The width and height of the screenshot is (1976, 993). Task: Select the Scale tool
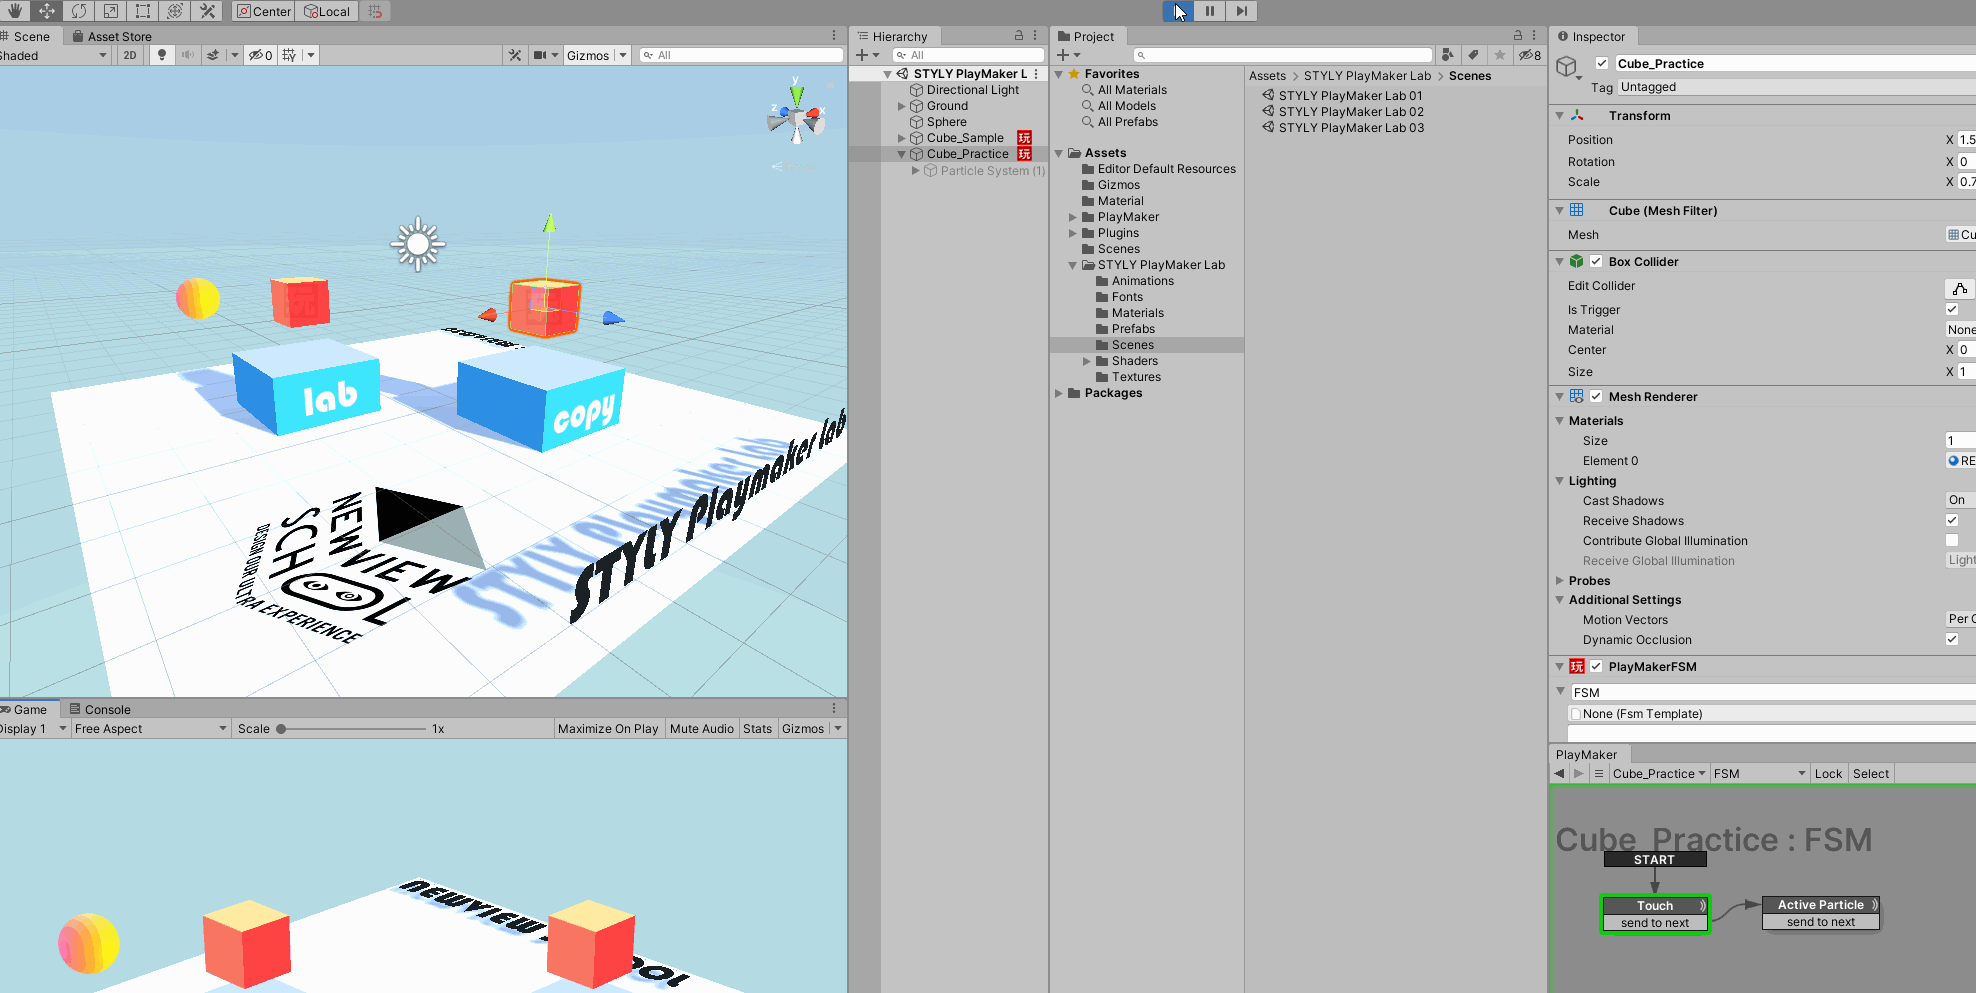110,11
